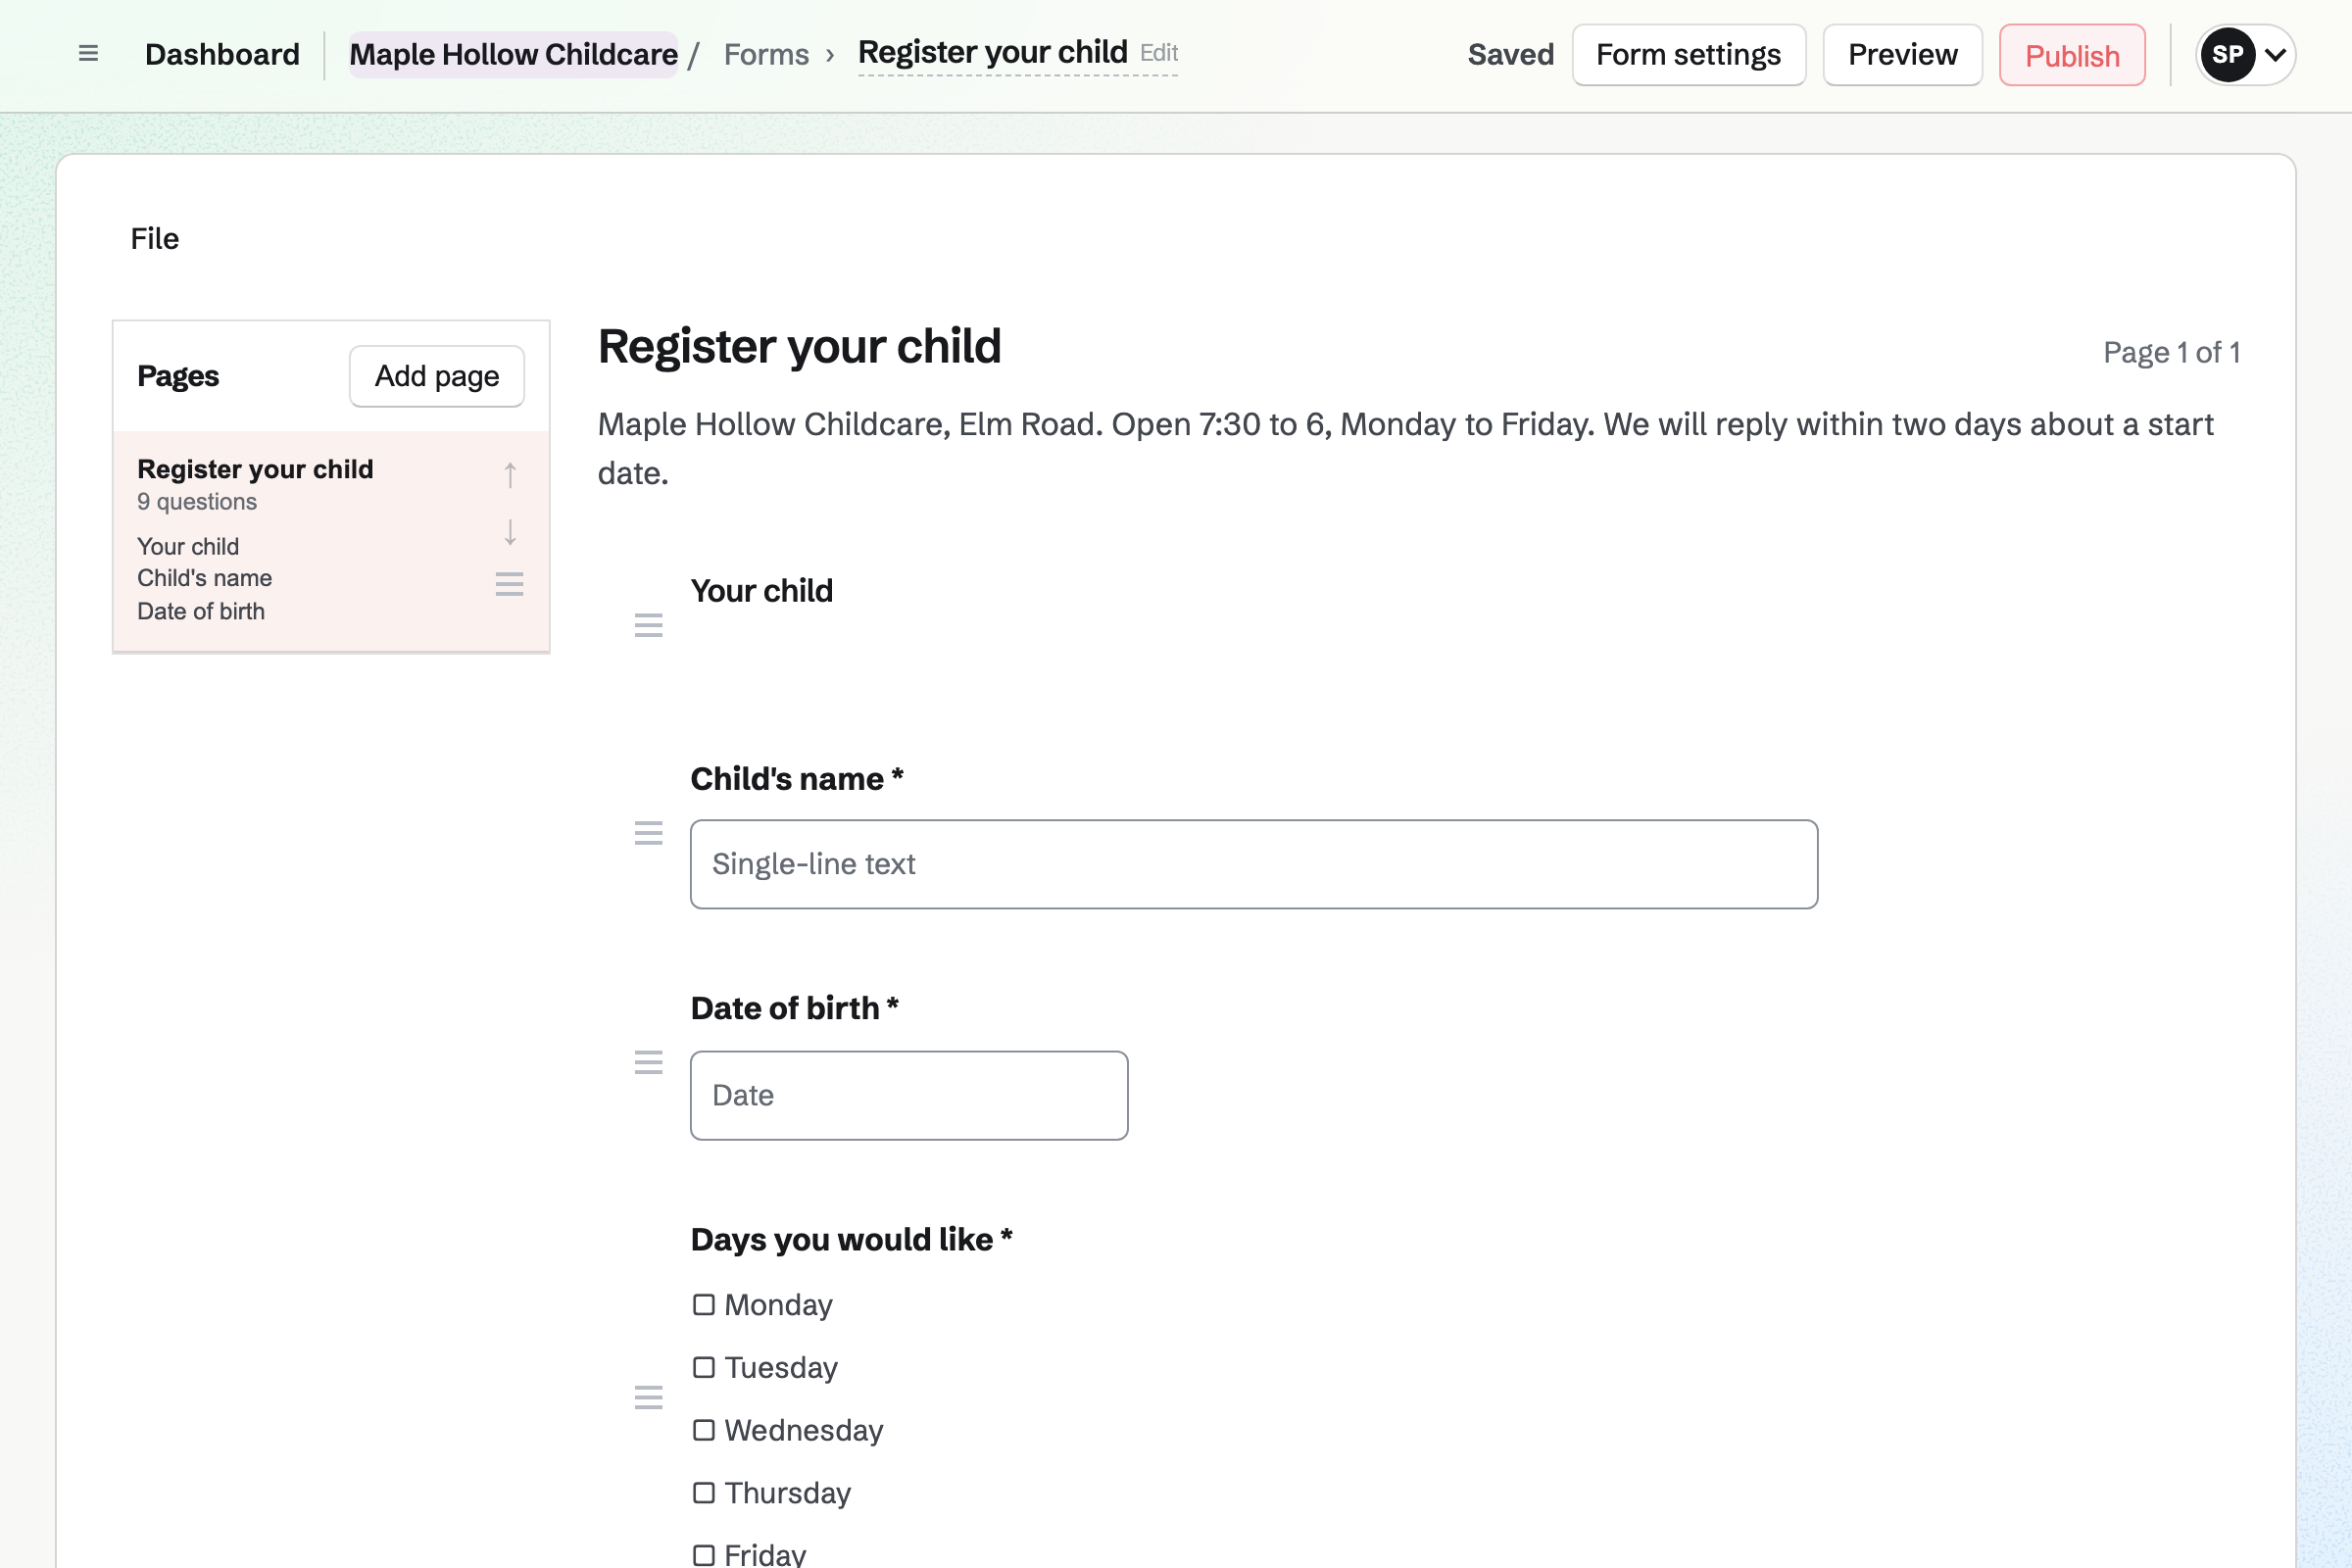Click the drag handle beside Date of birth

point(649,1062)
